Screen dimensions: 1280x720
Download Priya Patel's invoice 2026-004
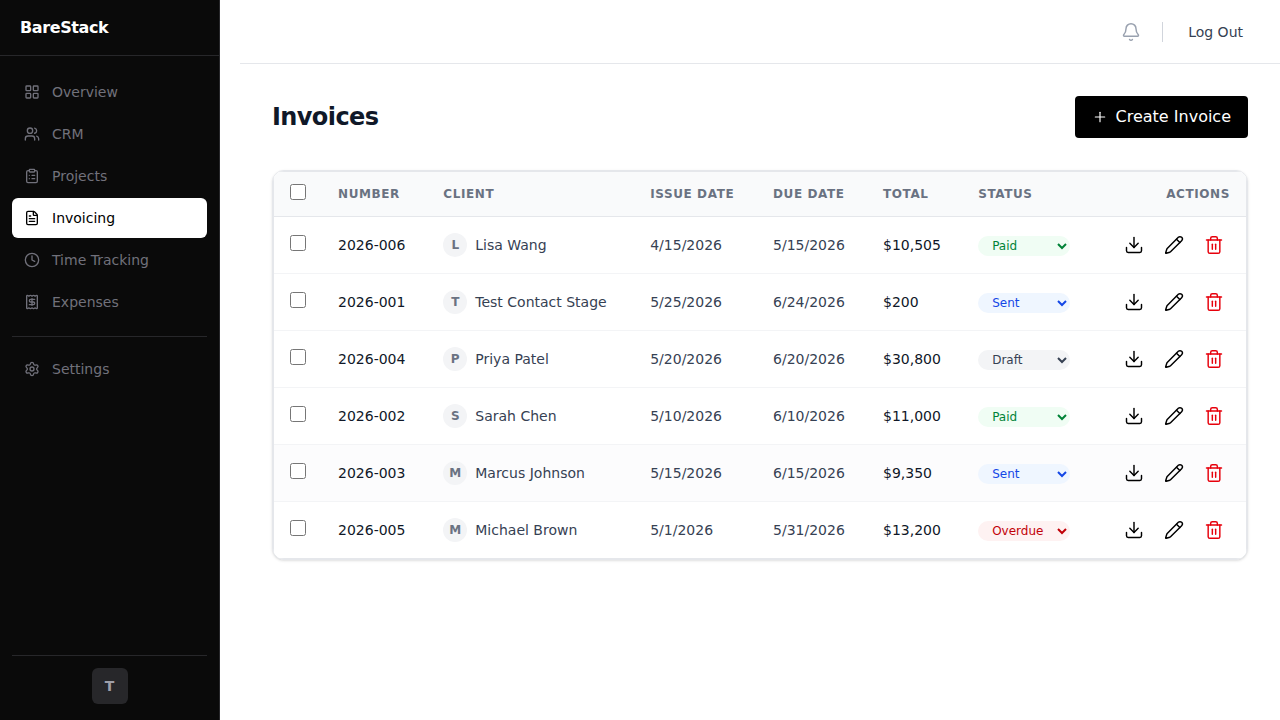coord(1134,359)
